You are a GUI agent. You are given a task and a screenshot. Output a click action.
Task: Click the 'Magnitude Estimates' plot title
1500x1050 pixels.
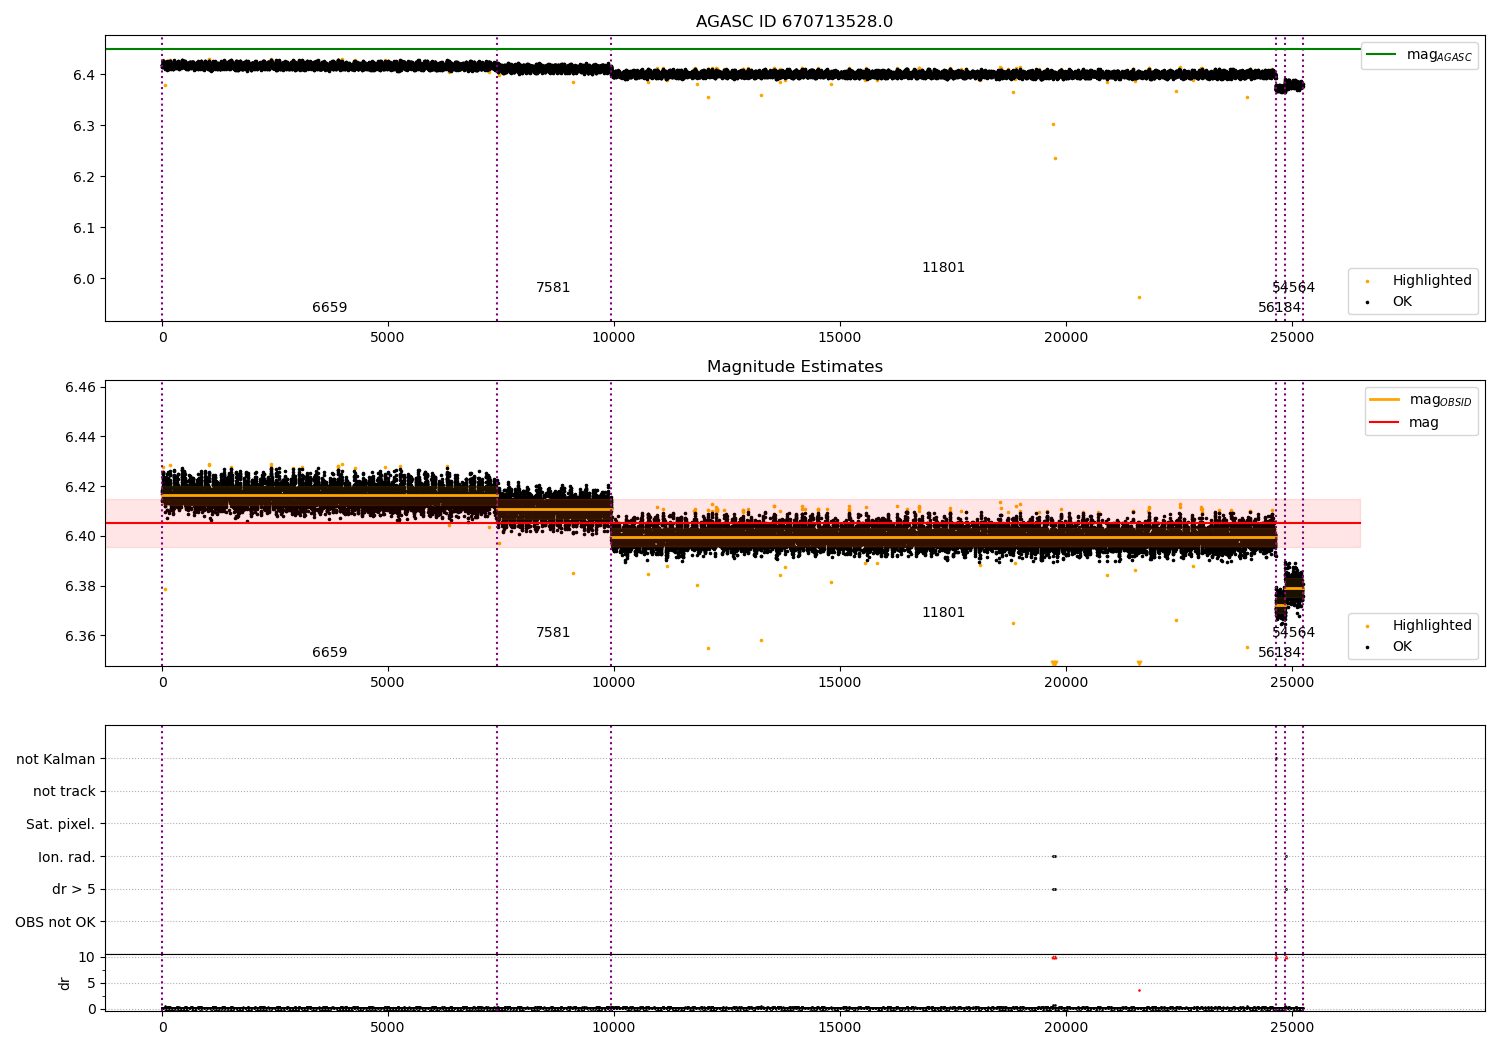pyautogui.click(x=795, y=367)
